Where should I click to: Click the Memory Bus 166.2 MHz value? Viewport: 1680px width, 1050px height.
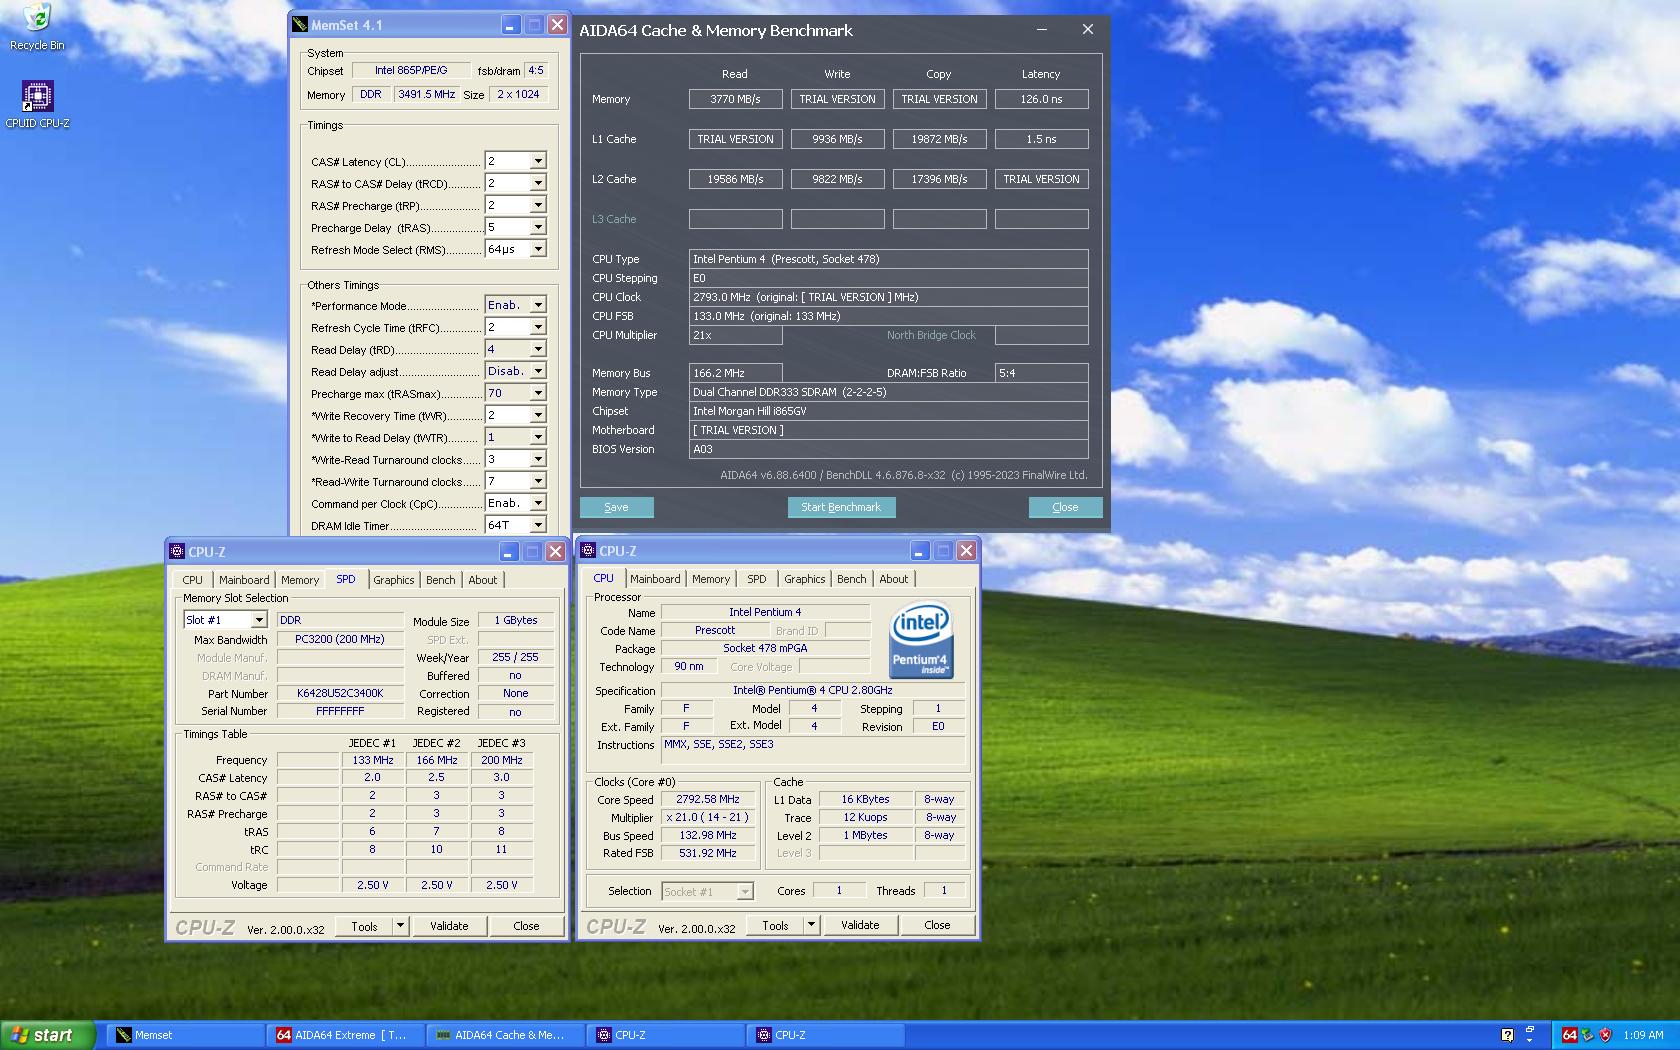point(735,373)
